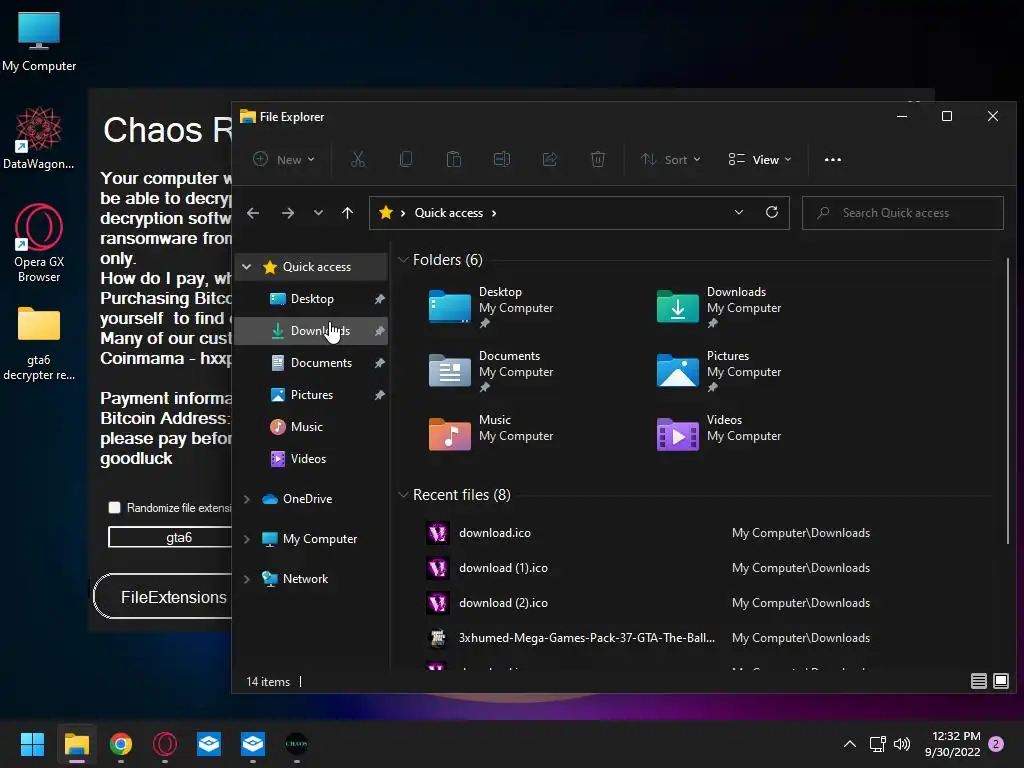The height and width of the screenshot is (768, 1024).
Task: Open the Downloads folder tile in main pane
Action: pos(719,306)
